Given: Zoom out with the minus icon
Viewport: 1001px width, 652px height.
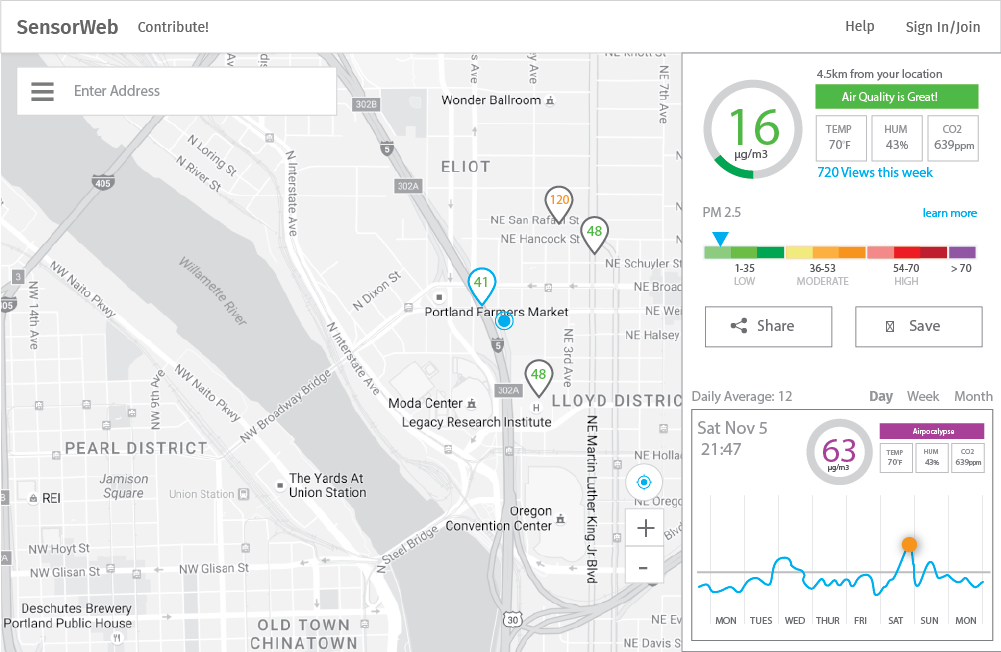Looking at the screenshot, I should pyautogui.click(x=644, y=567).
